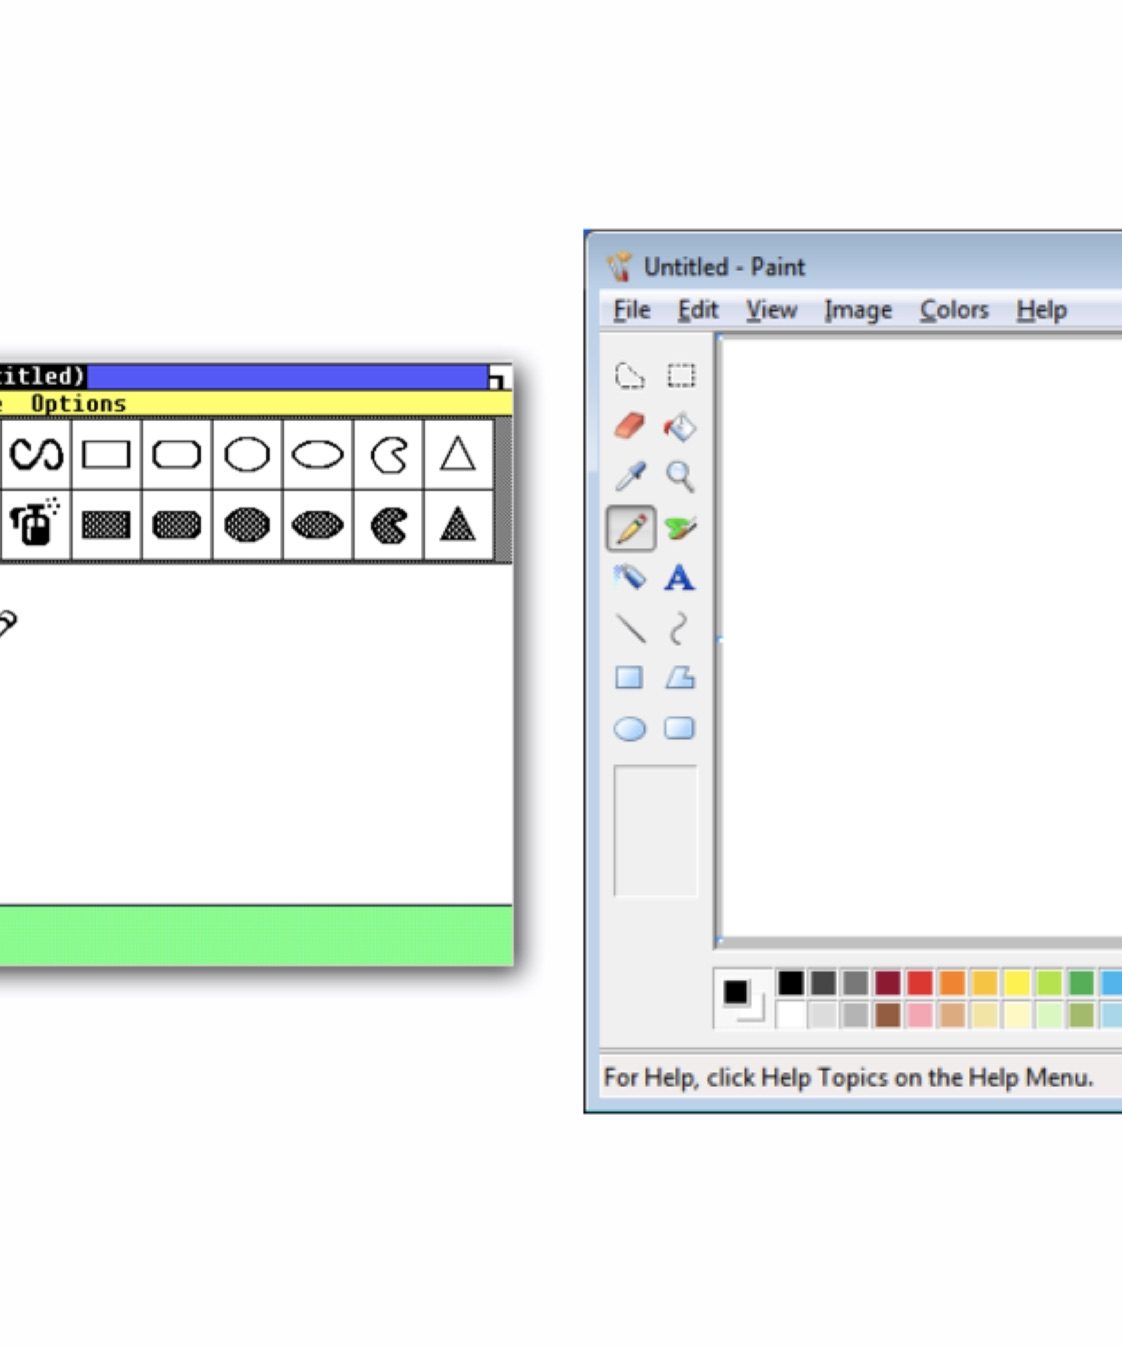The image size is (1122, 1346).
Task: Click the filled triangle shape tool
Action: tap(458, 524)
